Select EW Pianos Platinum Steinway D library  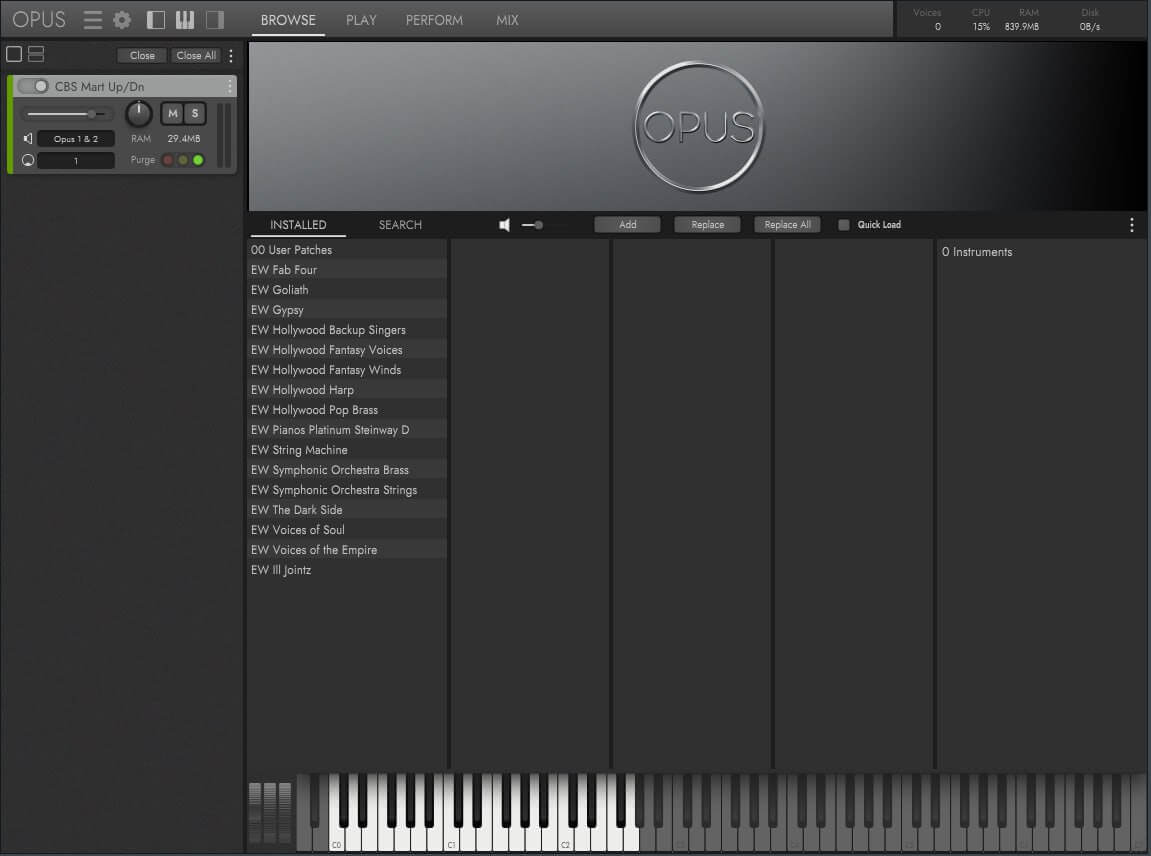349,429
